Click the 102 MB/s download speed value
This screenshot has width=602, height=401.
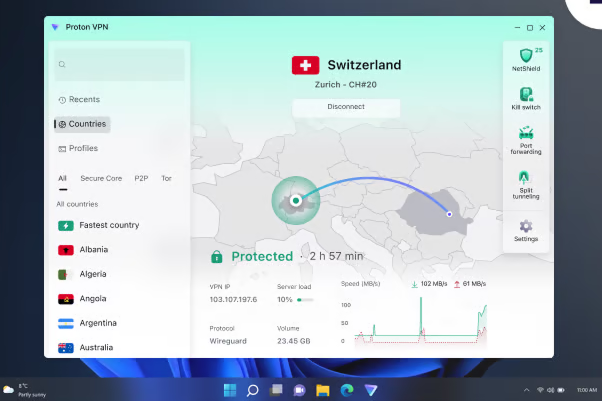[x=434, y=284]
